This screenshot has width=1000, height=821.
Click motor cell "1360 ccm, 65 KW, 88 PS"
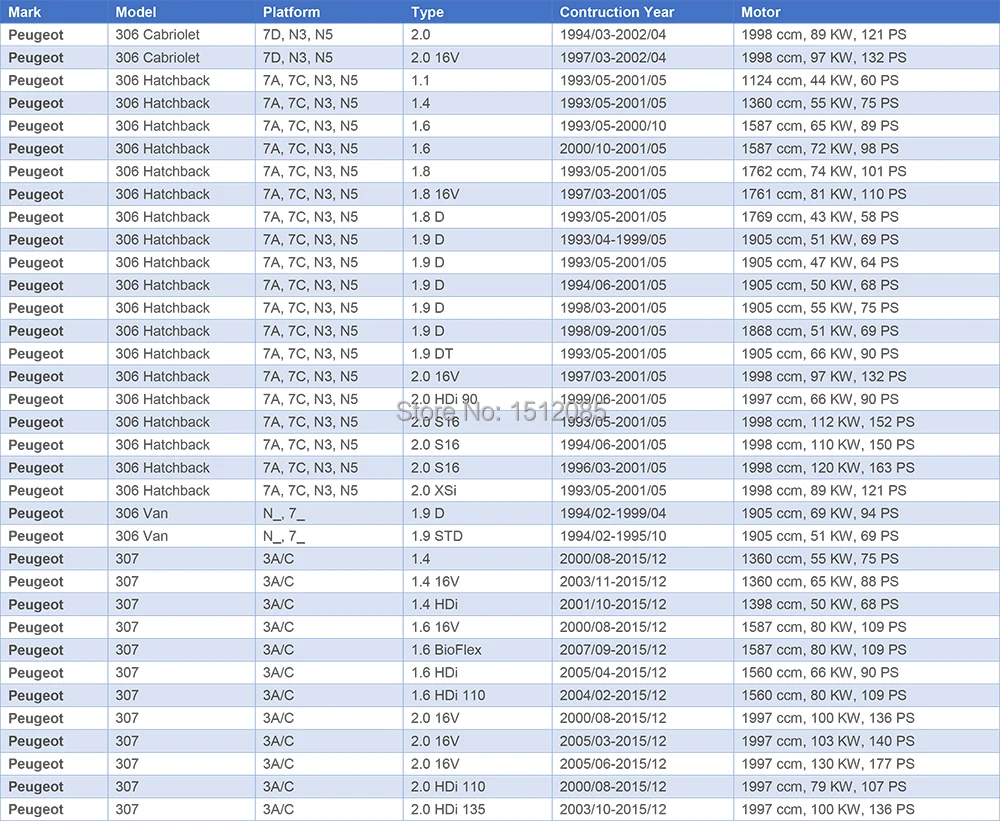[867, 582]
